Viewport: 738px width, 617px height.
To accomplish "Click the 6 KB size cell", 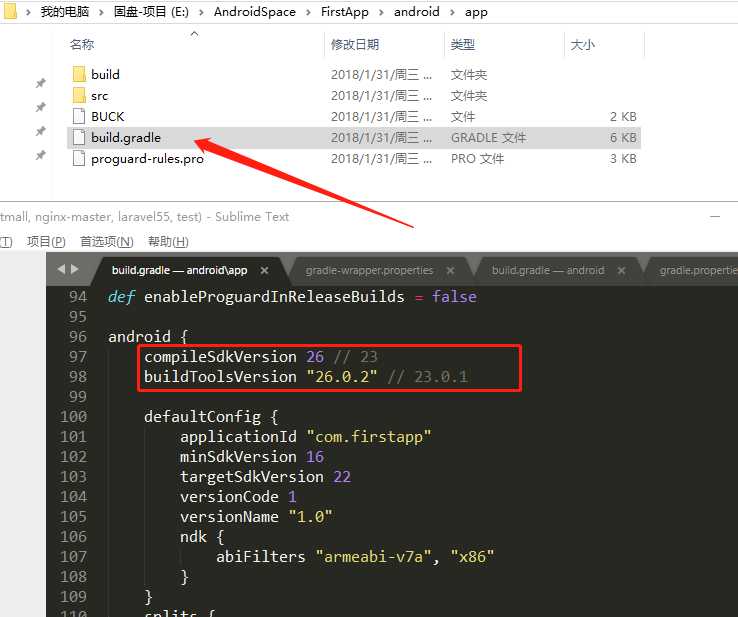I will (x=623, y=137).
